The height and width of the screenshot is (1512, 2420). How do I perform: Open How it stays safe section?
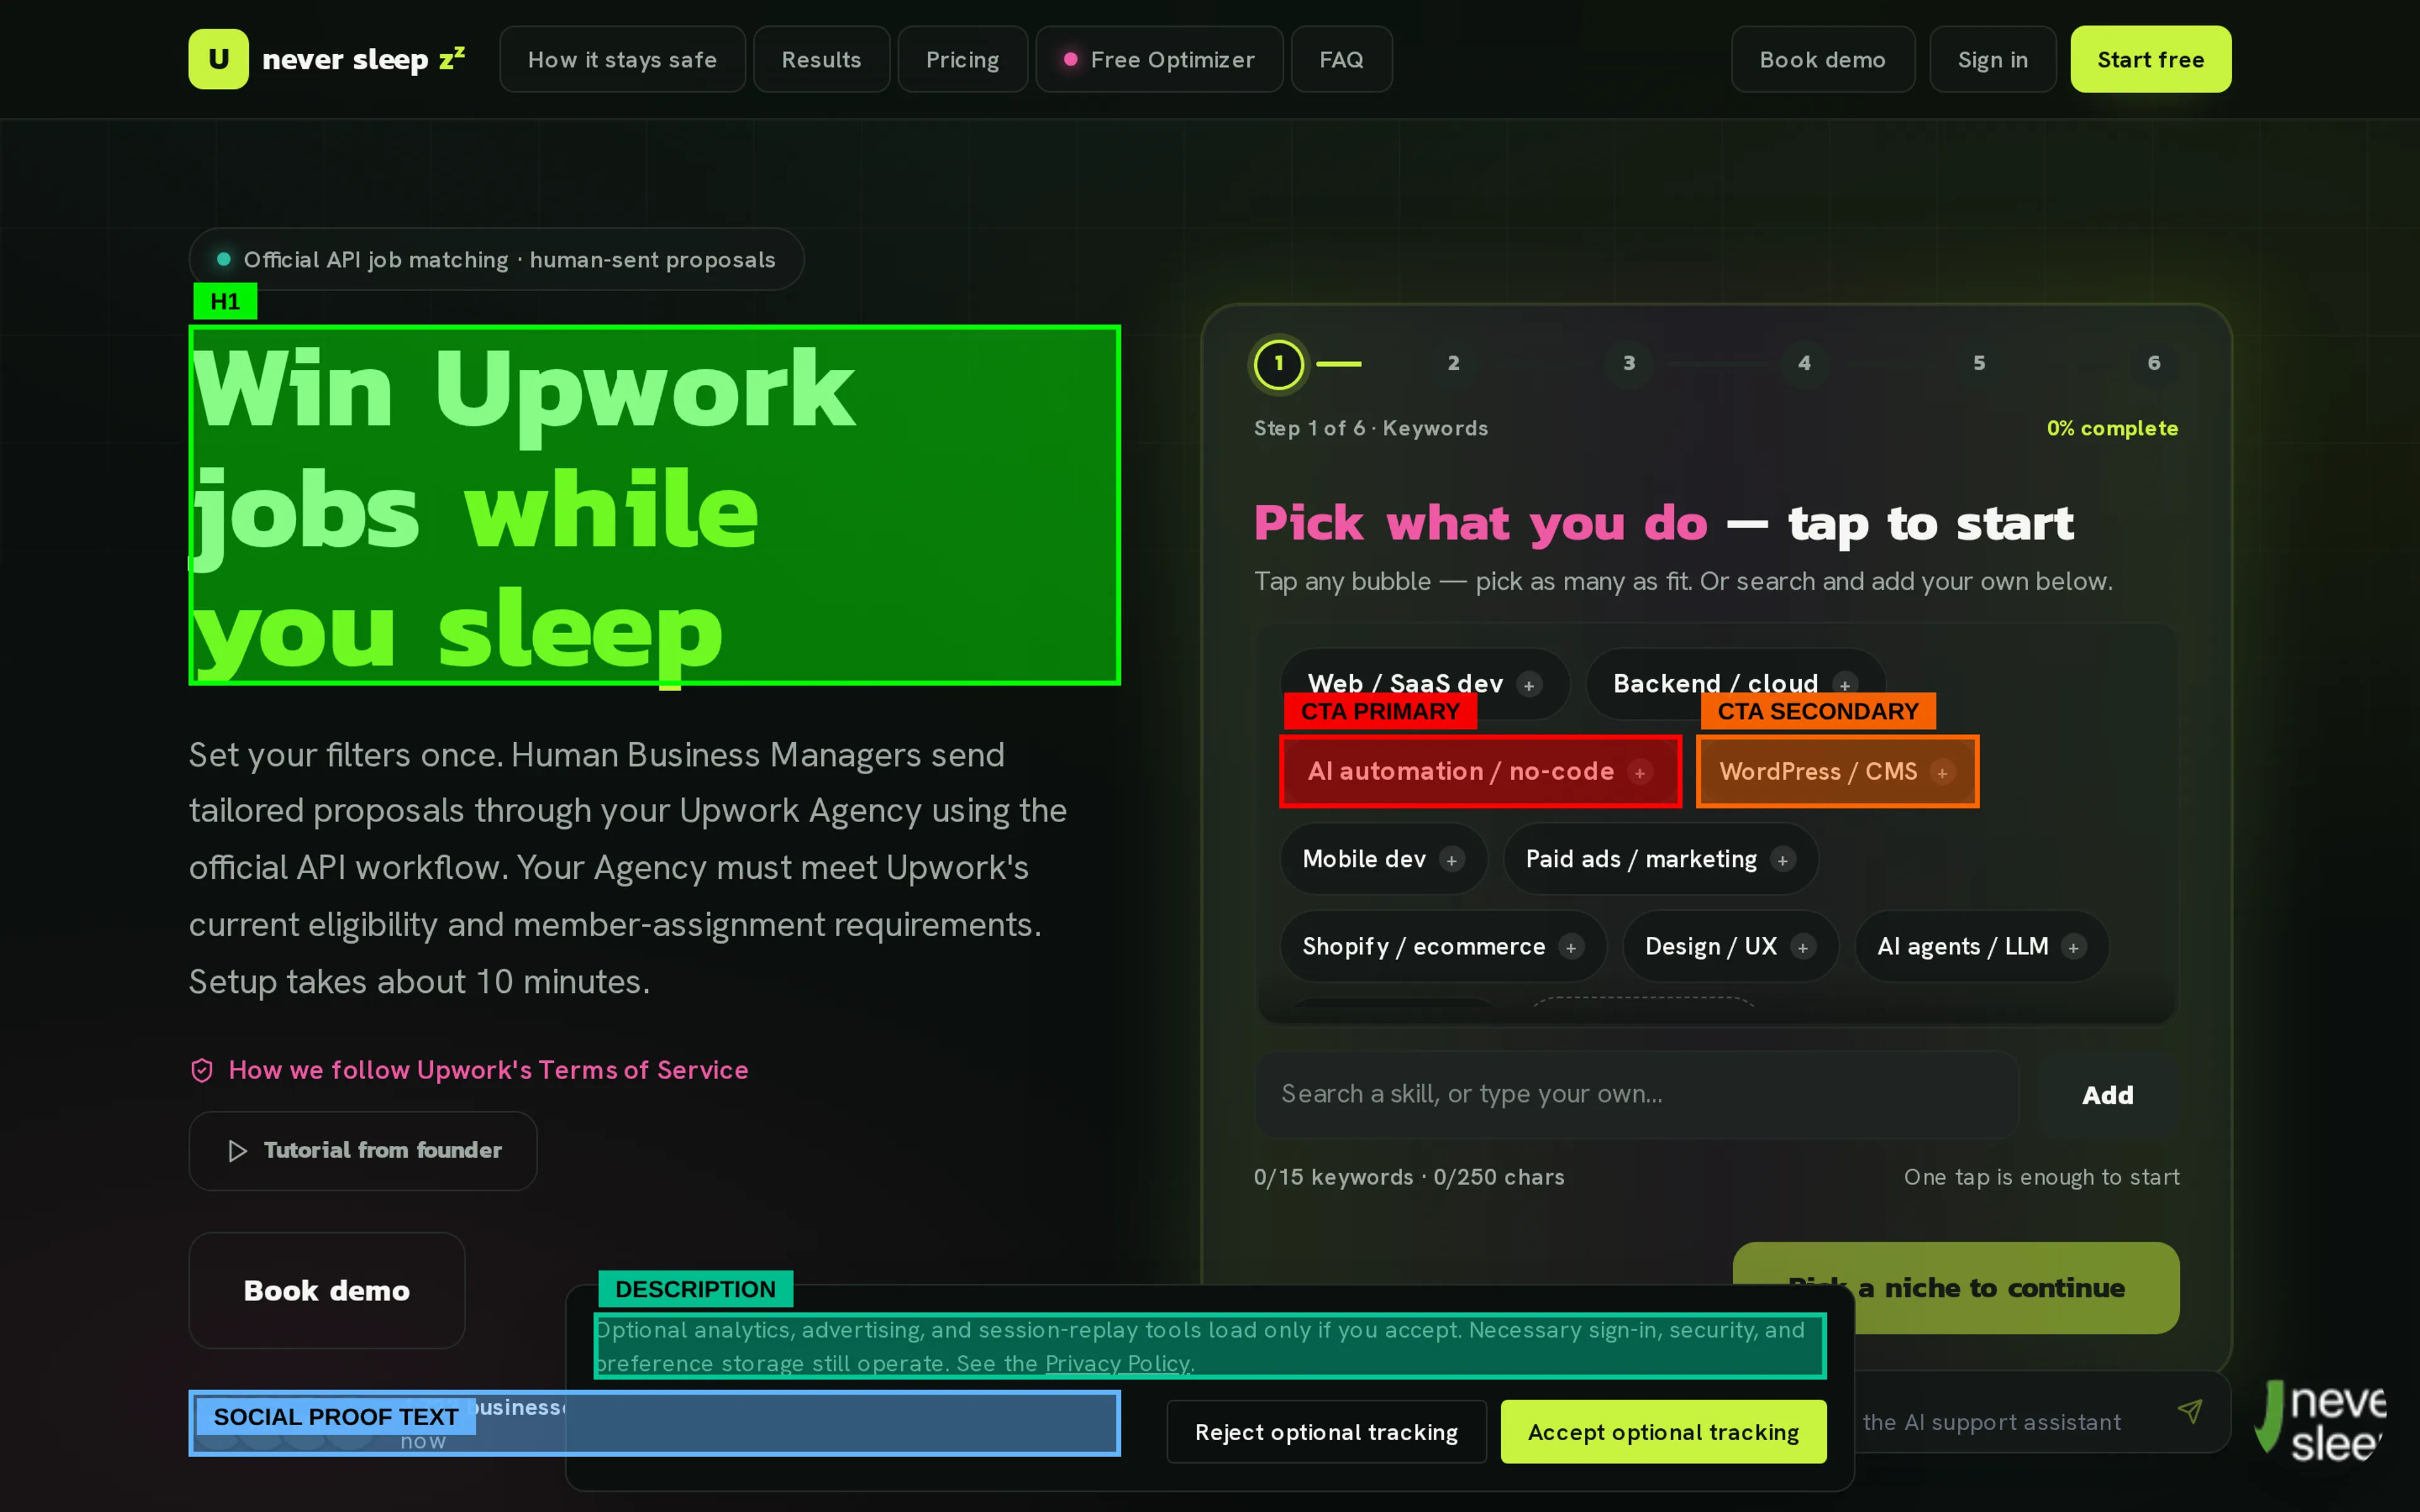(x=622, y=60)
